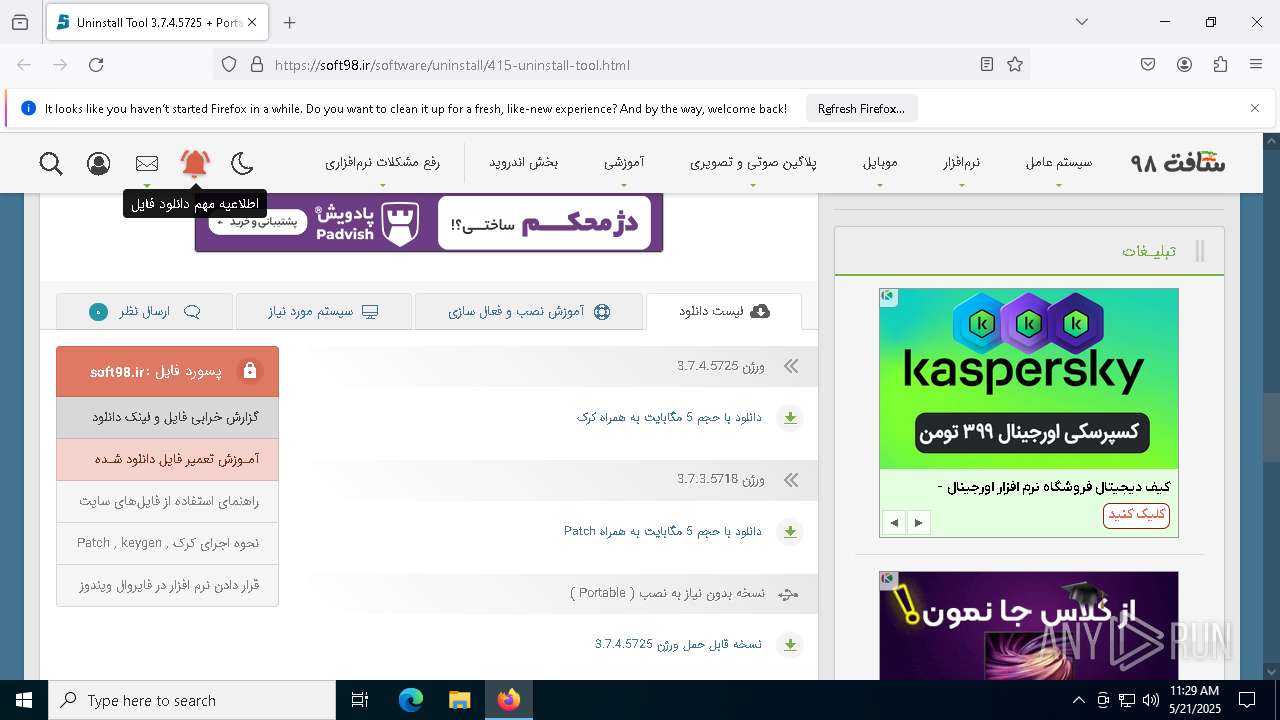Click previous arrow on Kaspersky ad
The image size is (1280, 720).
pyautogui.click(x=894, y=522)
